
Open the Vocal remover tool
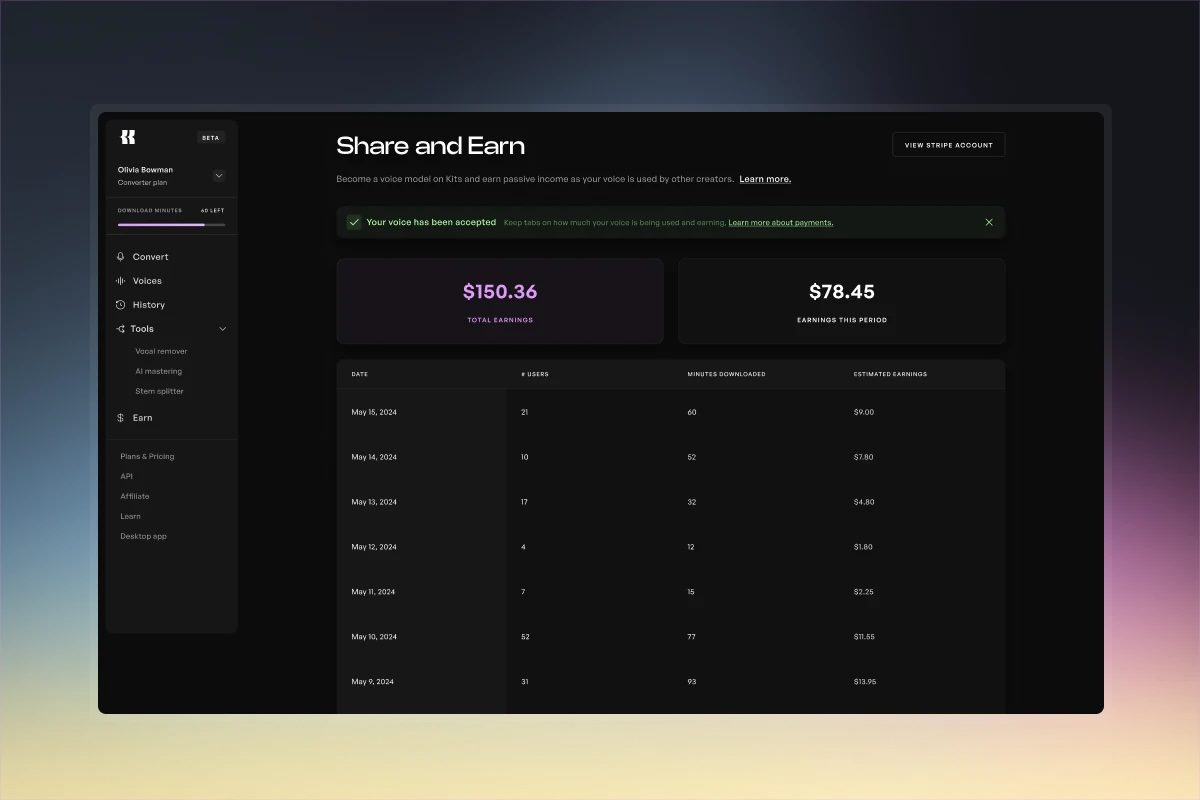point(161,352)
